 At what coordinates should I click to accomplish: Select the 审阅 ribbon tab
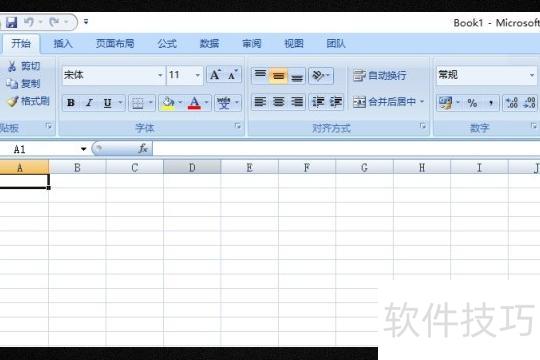[x=251, y=43]
